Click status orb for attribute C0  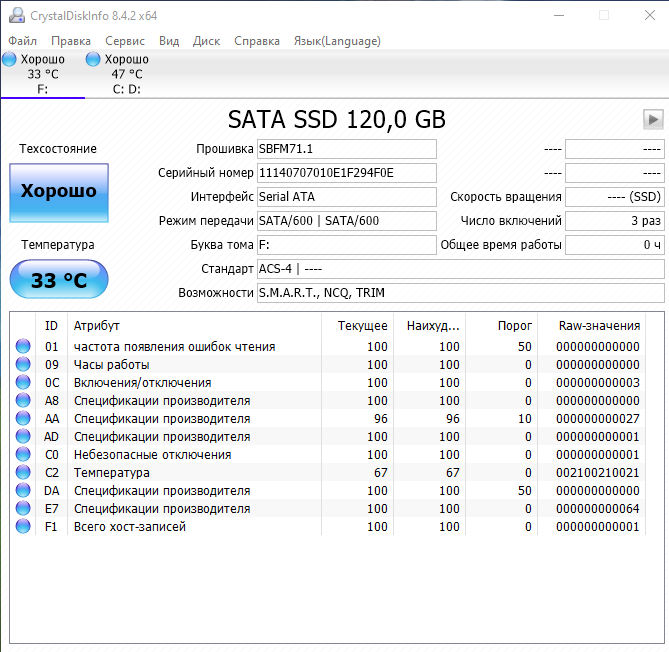click(x=23, y=454)
